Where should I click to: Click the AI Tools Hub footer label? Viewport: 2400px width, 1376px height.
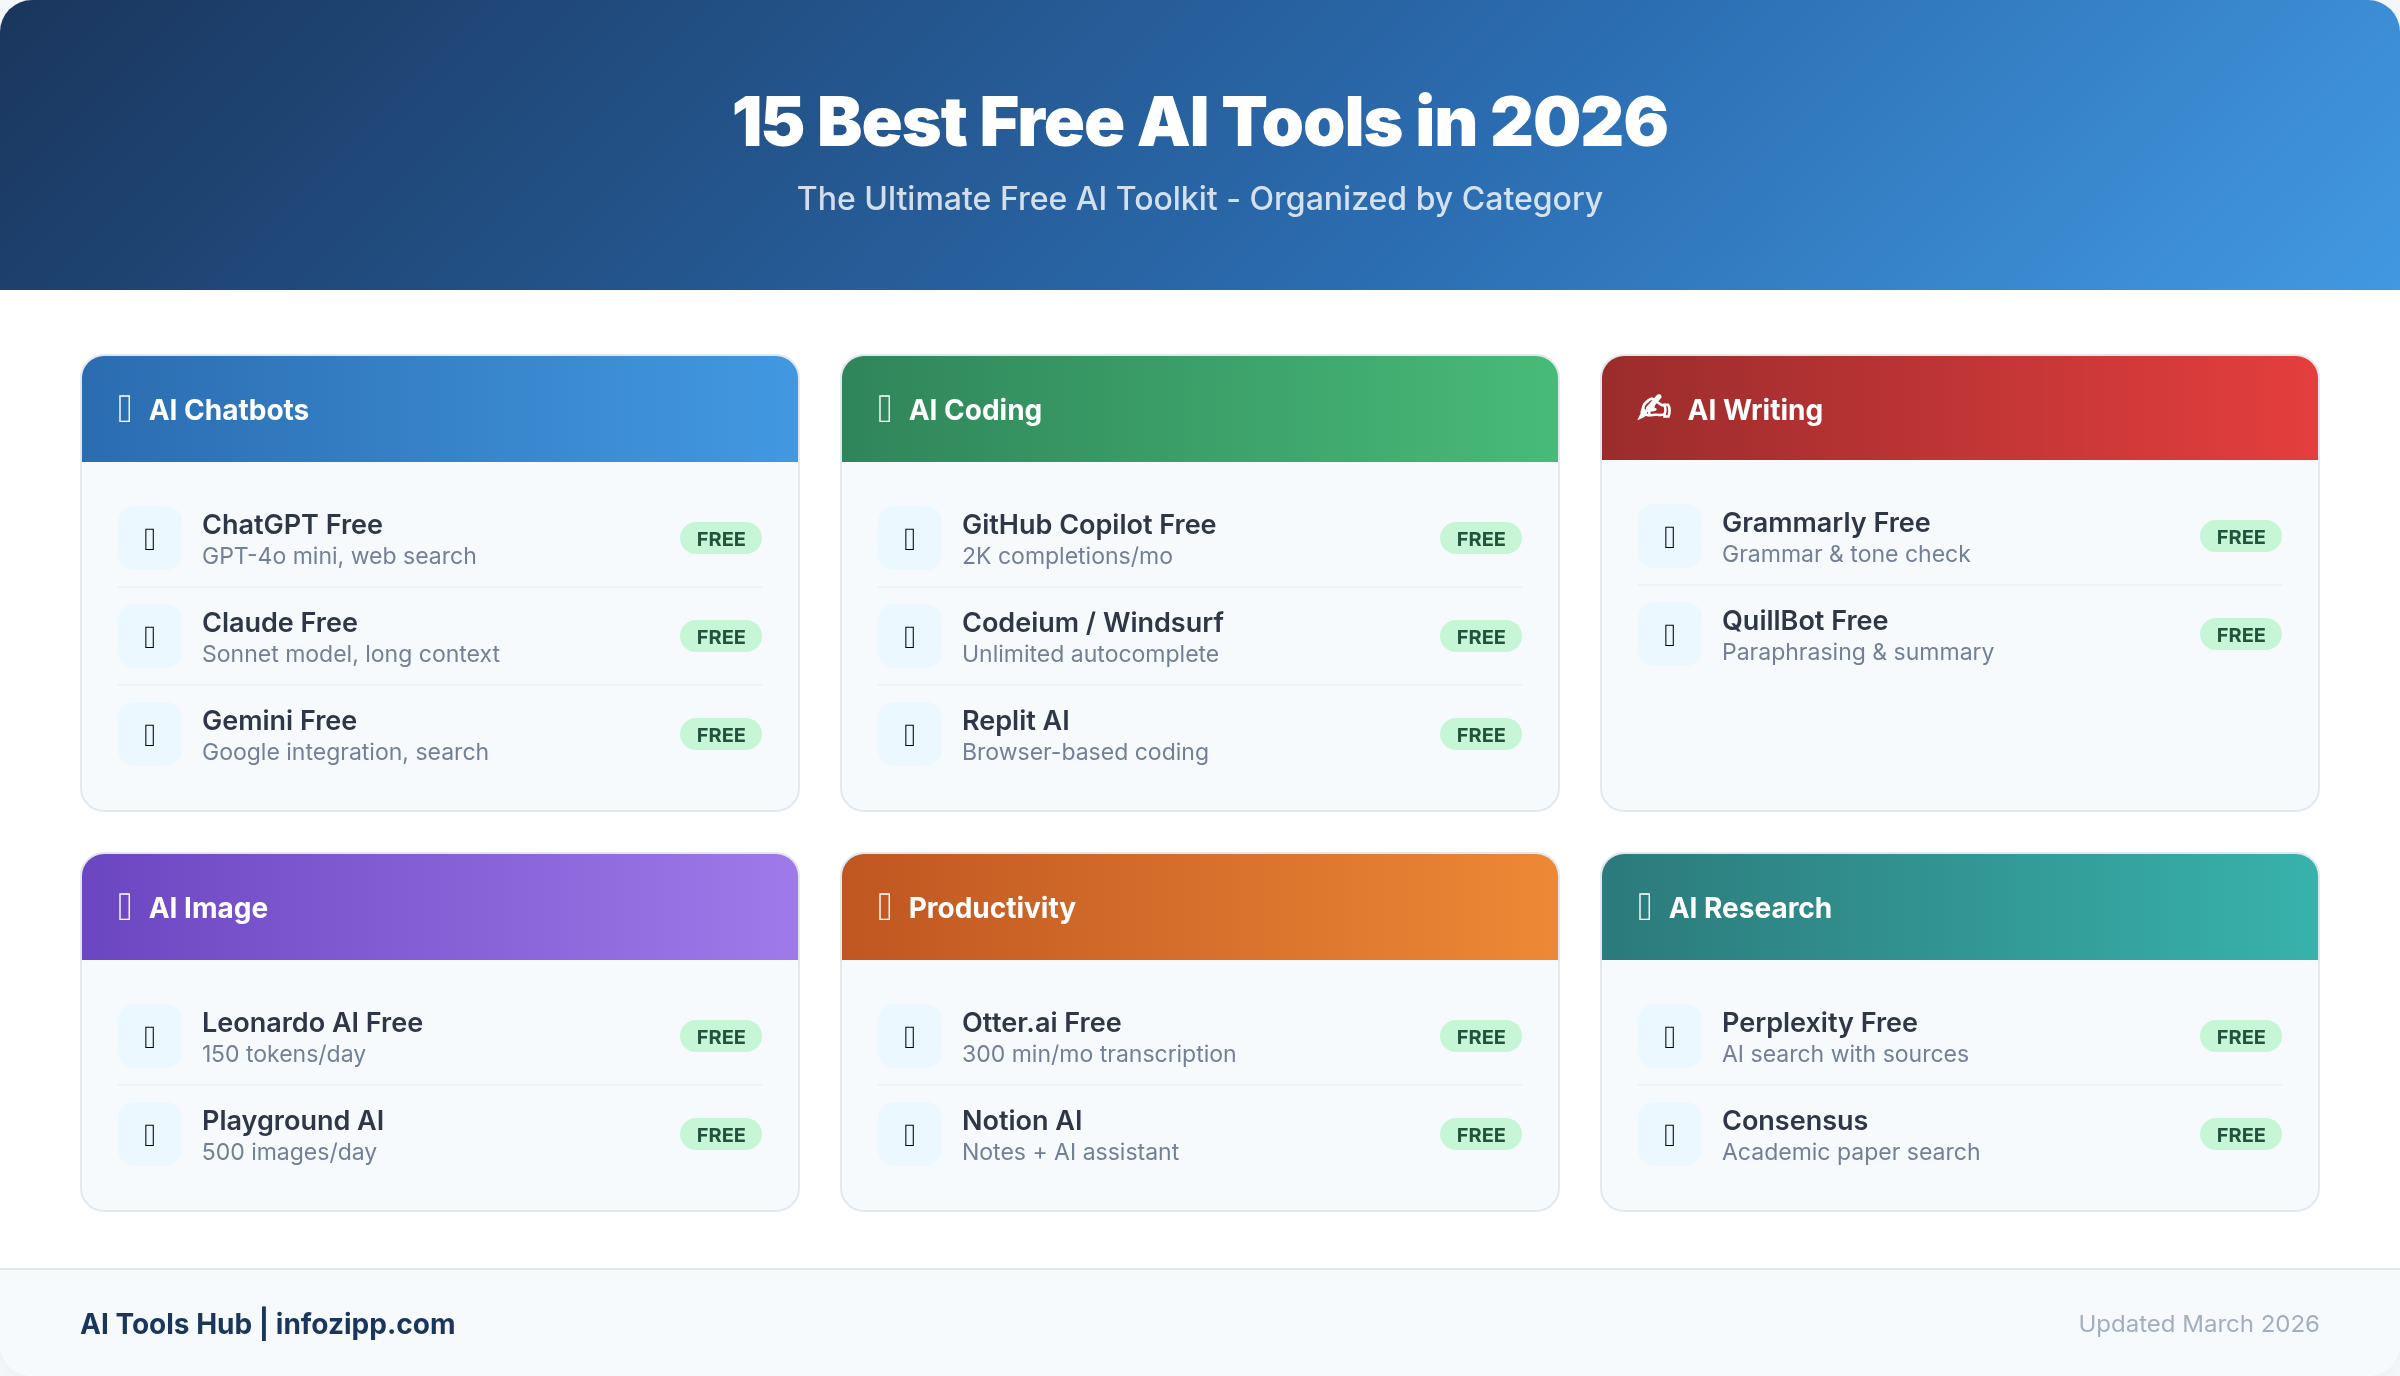[166, 1324]
